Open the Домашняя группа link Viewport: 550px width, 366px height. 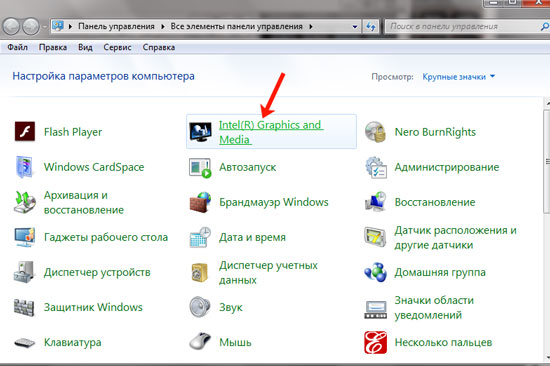440,272
